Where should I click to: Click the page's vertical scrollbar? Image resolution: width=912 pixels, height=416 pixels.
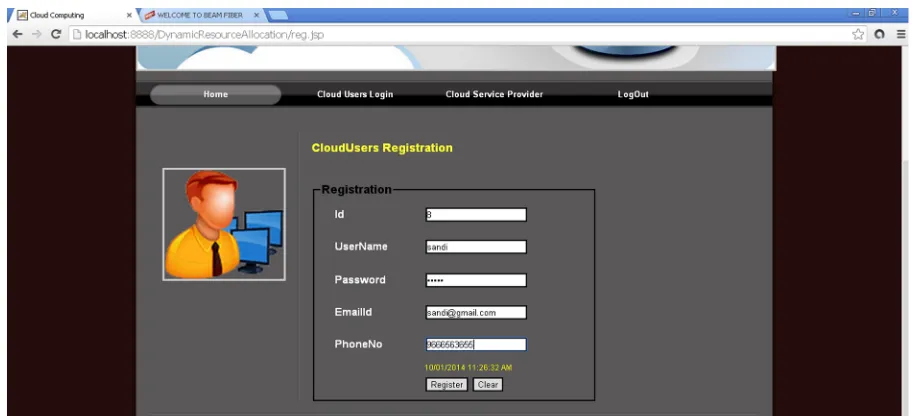[x=906, y=230]
